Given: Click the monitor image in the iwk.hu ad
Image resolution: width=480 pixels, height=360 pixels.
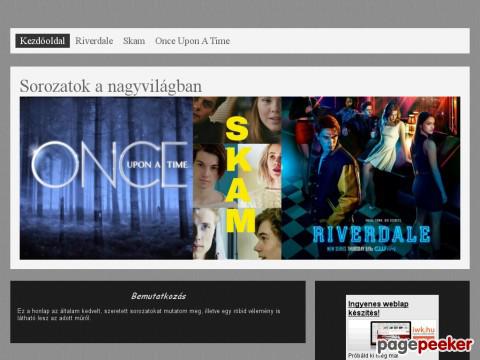Looking at the screenshot, I should [390, 333].
